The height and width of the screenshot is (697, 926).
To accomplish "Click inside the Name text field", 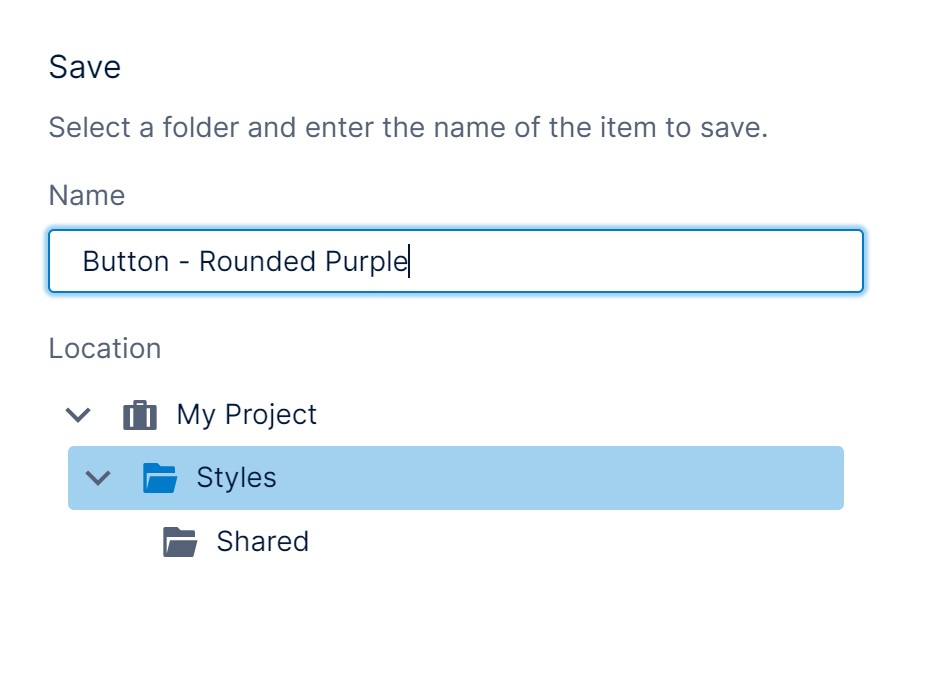I will tap(456, 261).
